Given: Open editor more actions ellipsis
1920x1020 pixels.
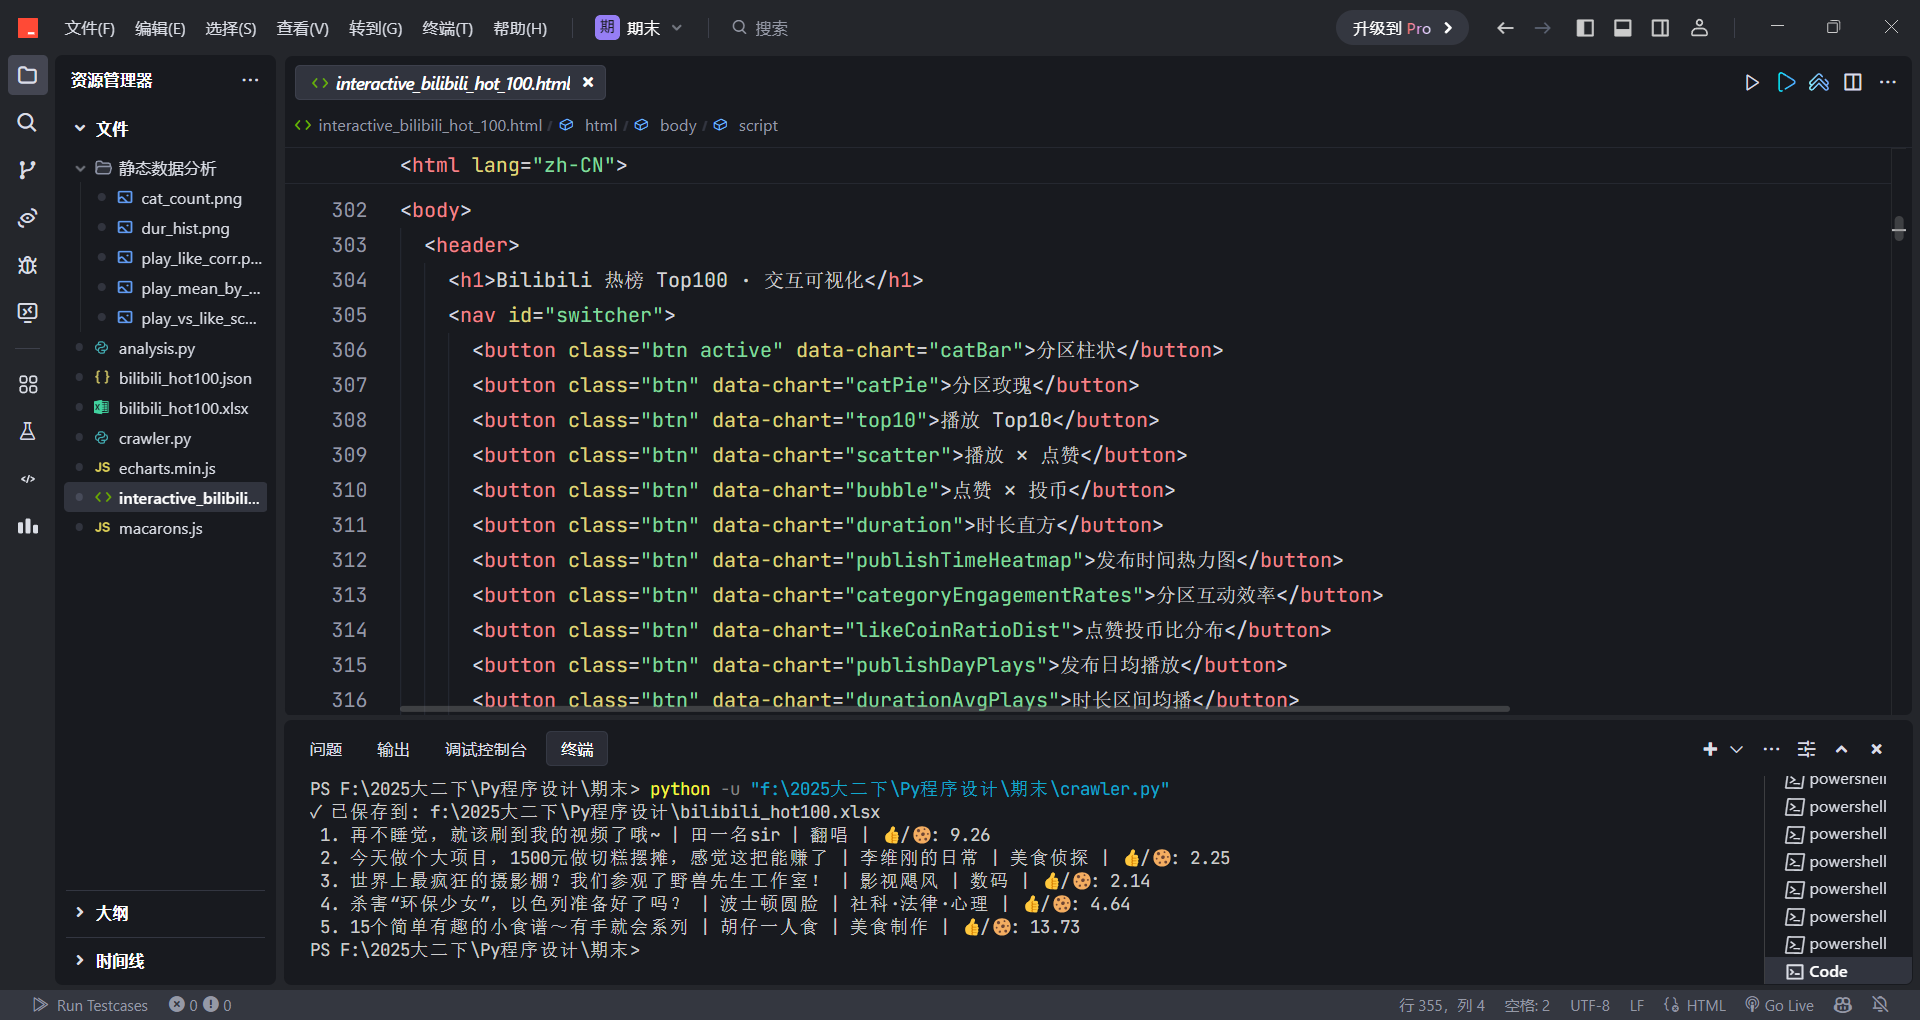Looking at the screenshot, I should pos(1888,83).
